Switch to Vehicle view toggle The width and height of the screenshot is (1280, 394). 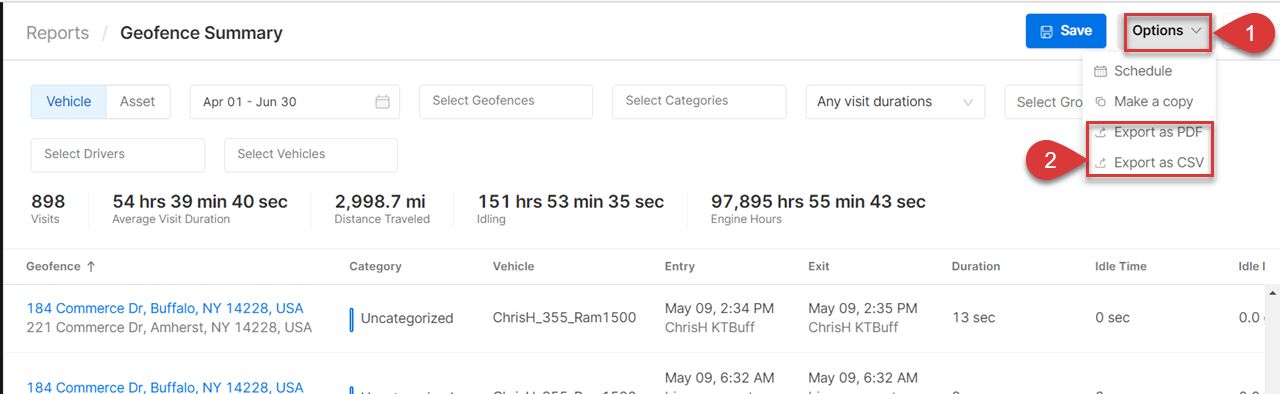pos(69,102)
